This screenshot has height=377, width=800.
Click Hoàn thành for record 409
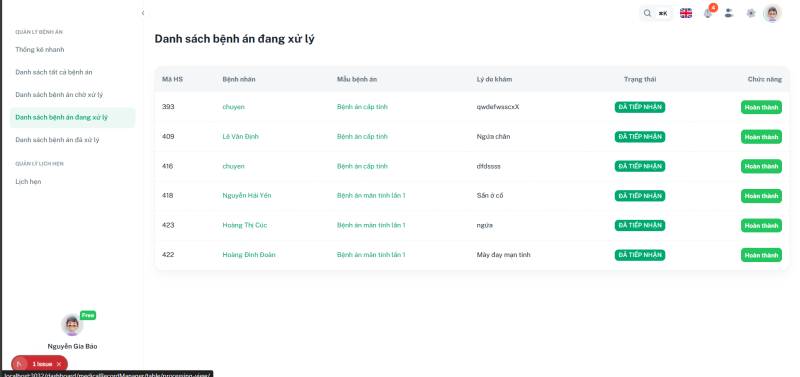(x=761, y=137)
